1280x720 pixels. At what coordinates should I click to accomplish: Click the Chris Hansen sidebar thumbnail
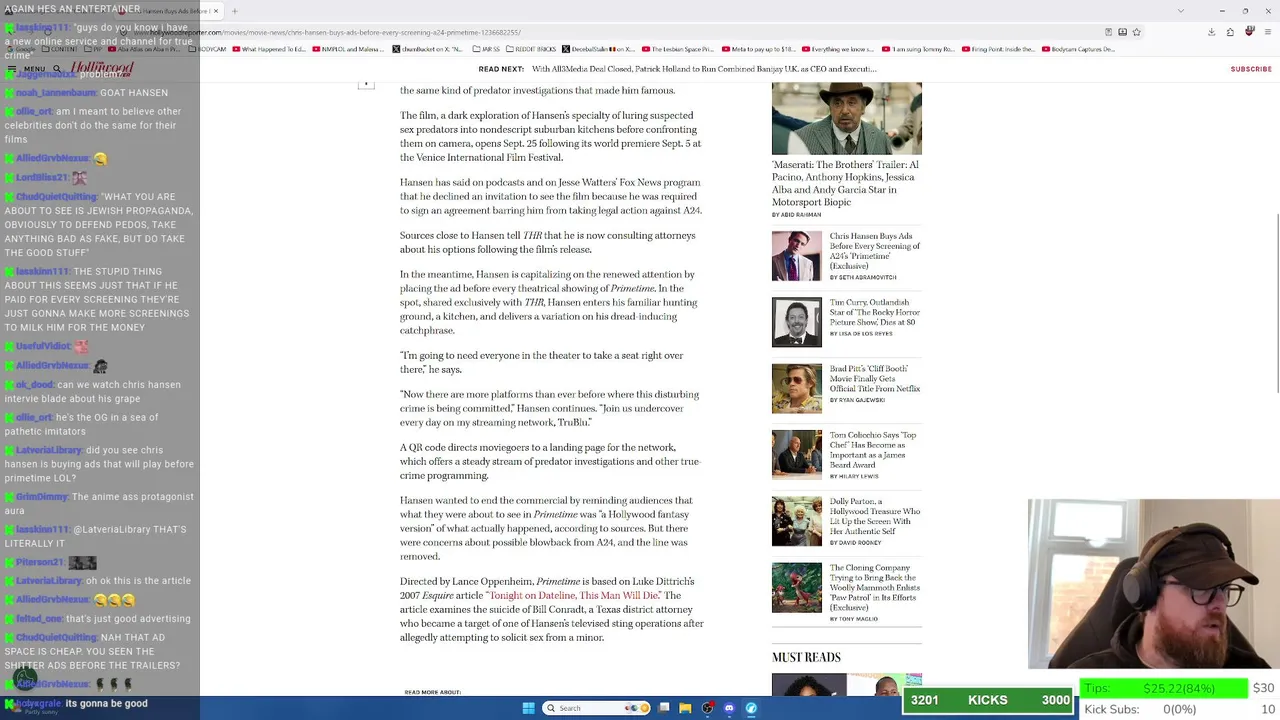797,256
